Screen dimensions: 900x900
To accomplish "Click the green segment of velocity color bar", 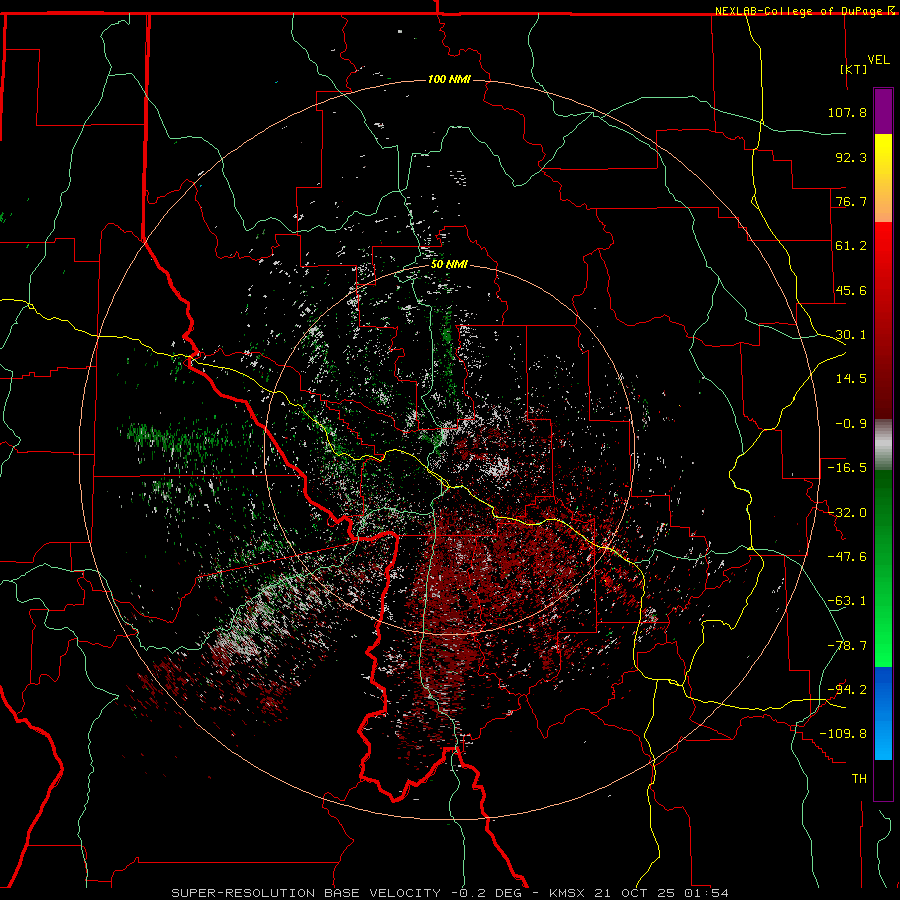I will (x=883, y=568).
